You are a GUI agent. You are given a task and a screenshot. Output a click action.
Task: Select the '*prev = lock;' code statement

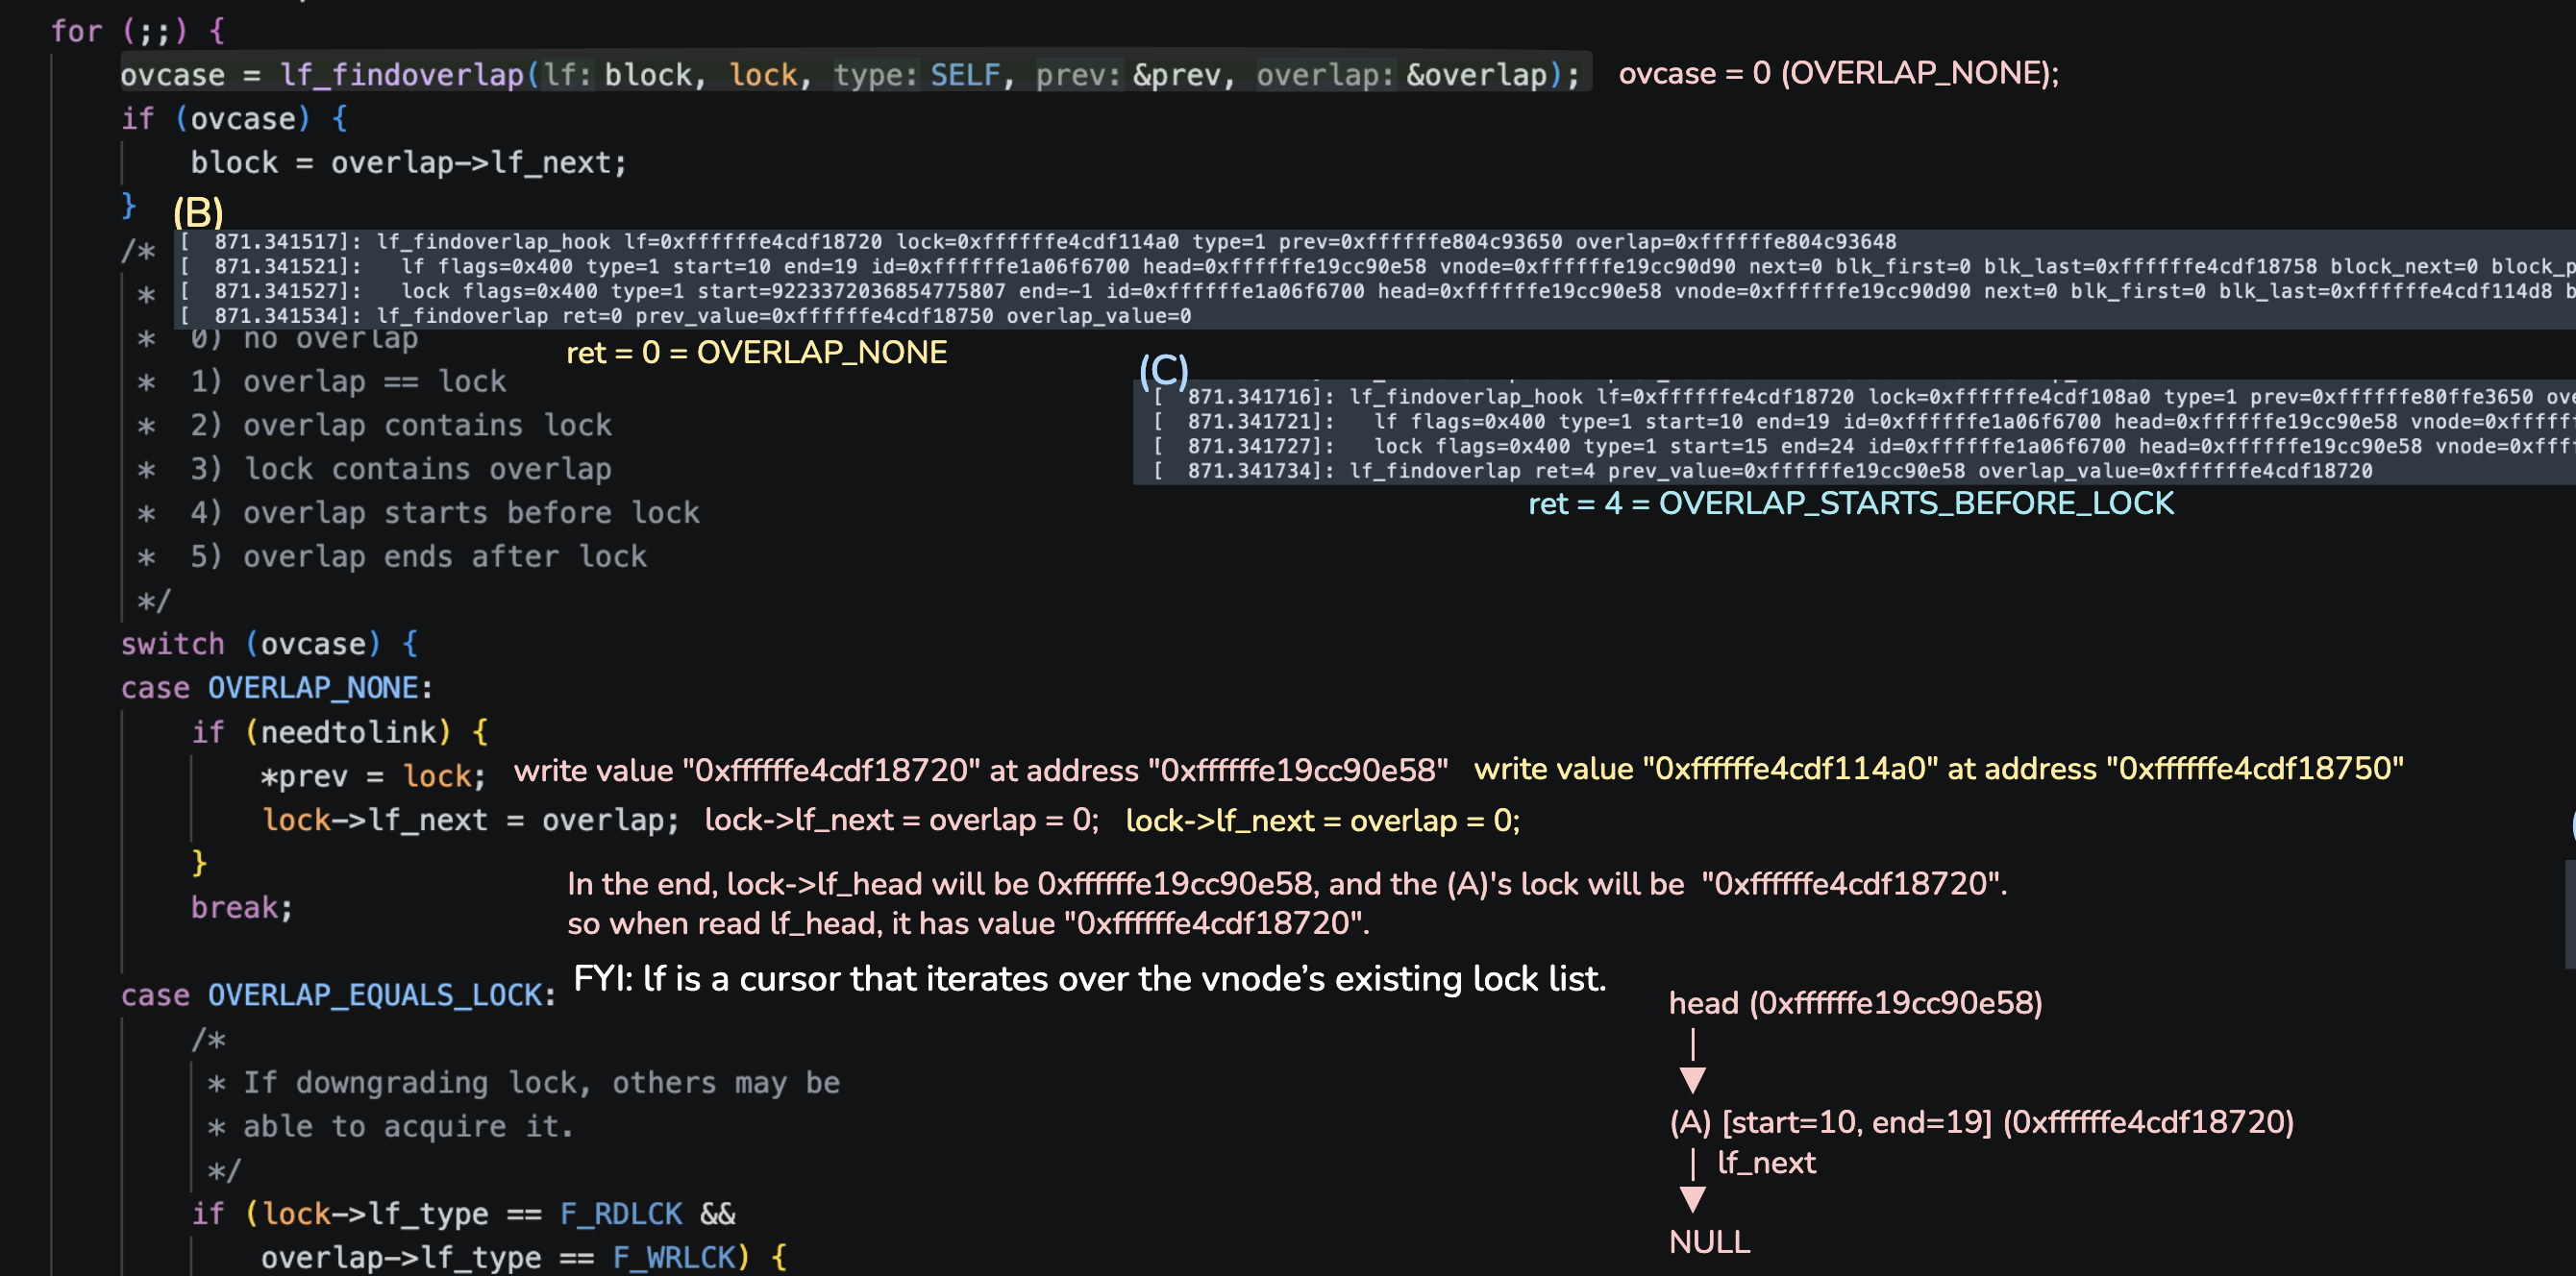pos(373,775)
